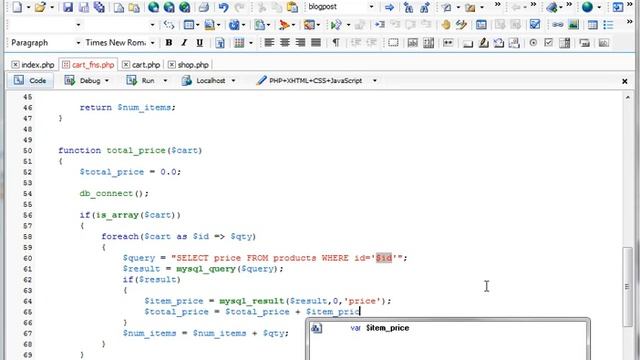This screenshot has width=640, height=360.
Task: Justify text alignment
Action: [x=316, y=42]
